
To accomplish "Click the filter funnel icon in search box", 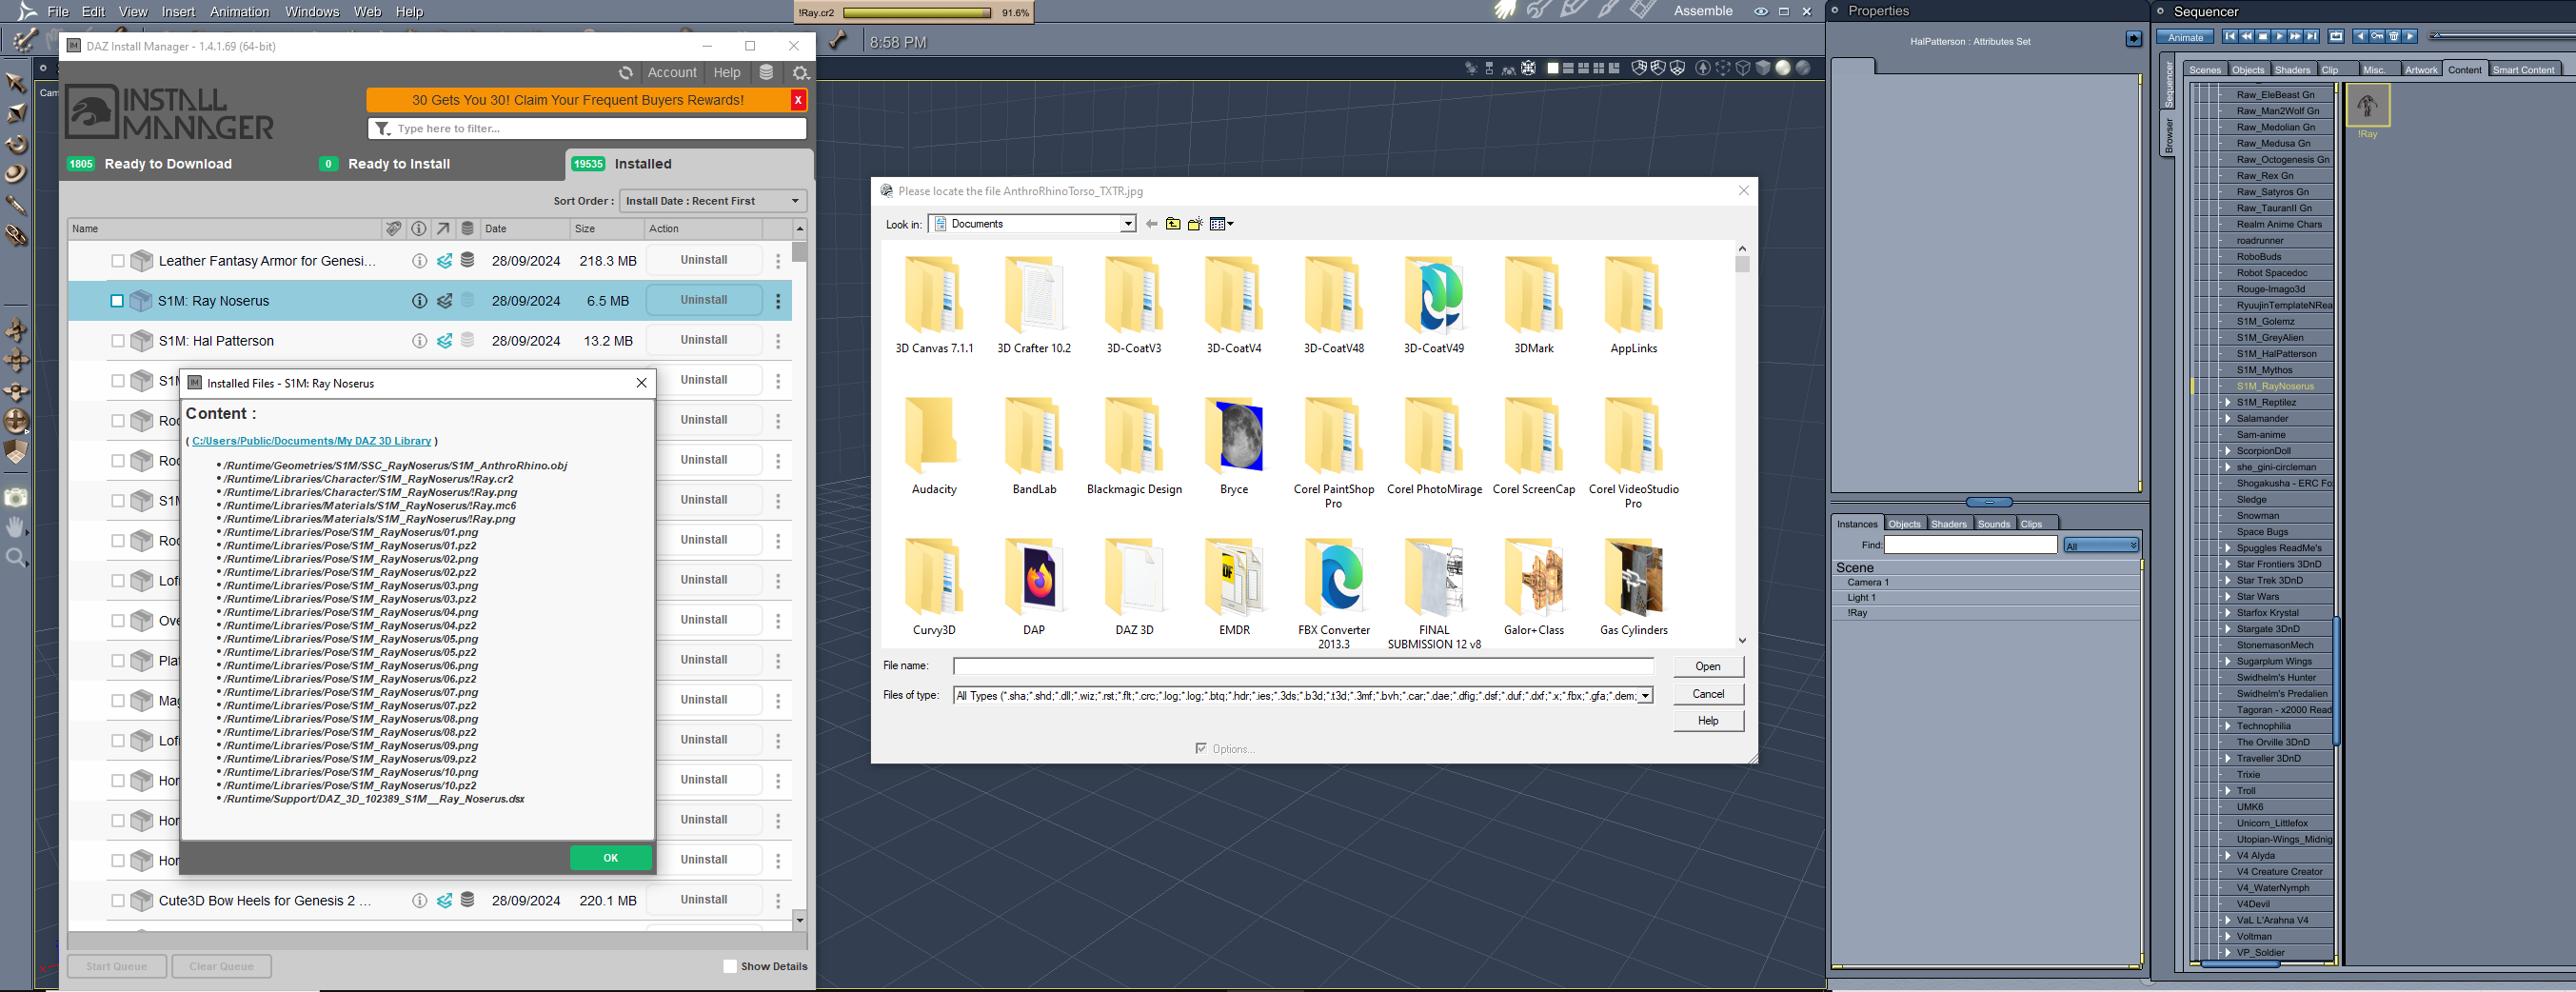I will [383, 129].
